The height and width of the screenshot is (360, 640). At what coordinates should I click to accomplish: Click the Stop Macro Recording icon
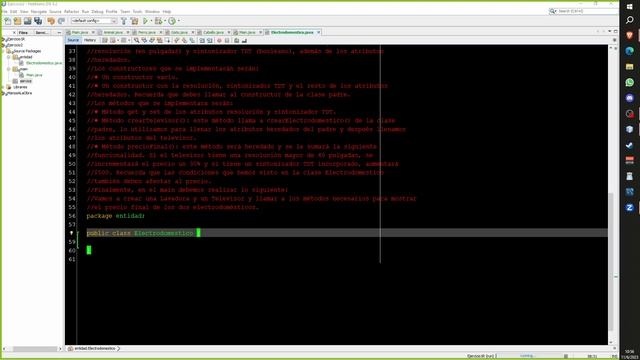click(x=227, y=40)
